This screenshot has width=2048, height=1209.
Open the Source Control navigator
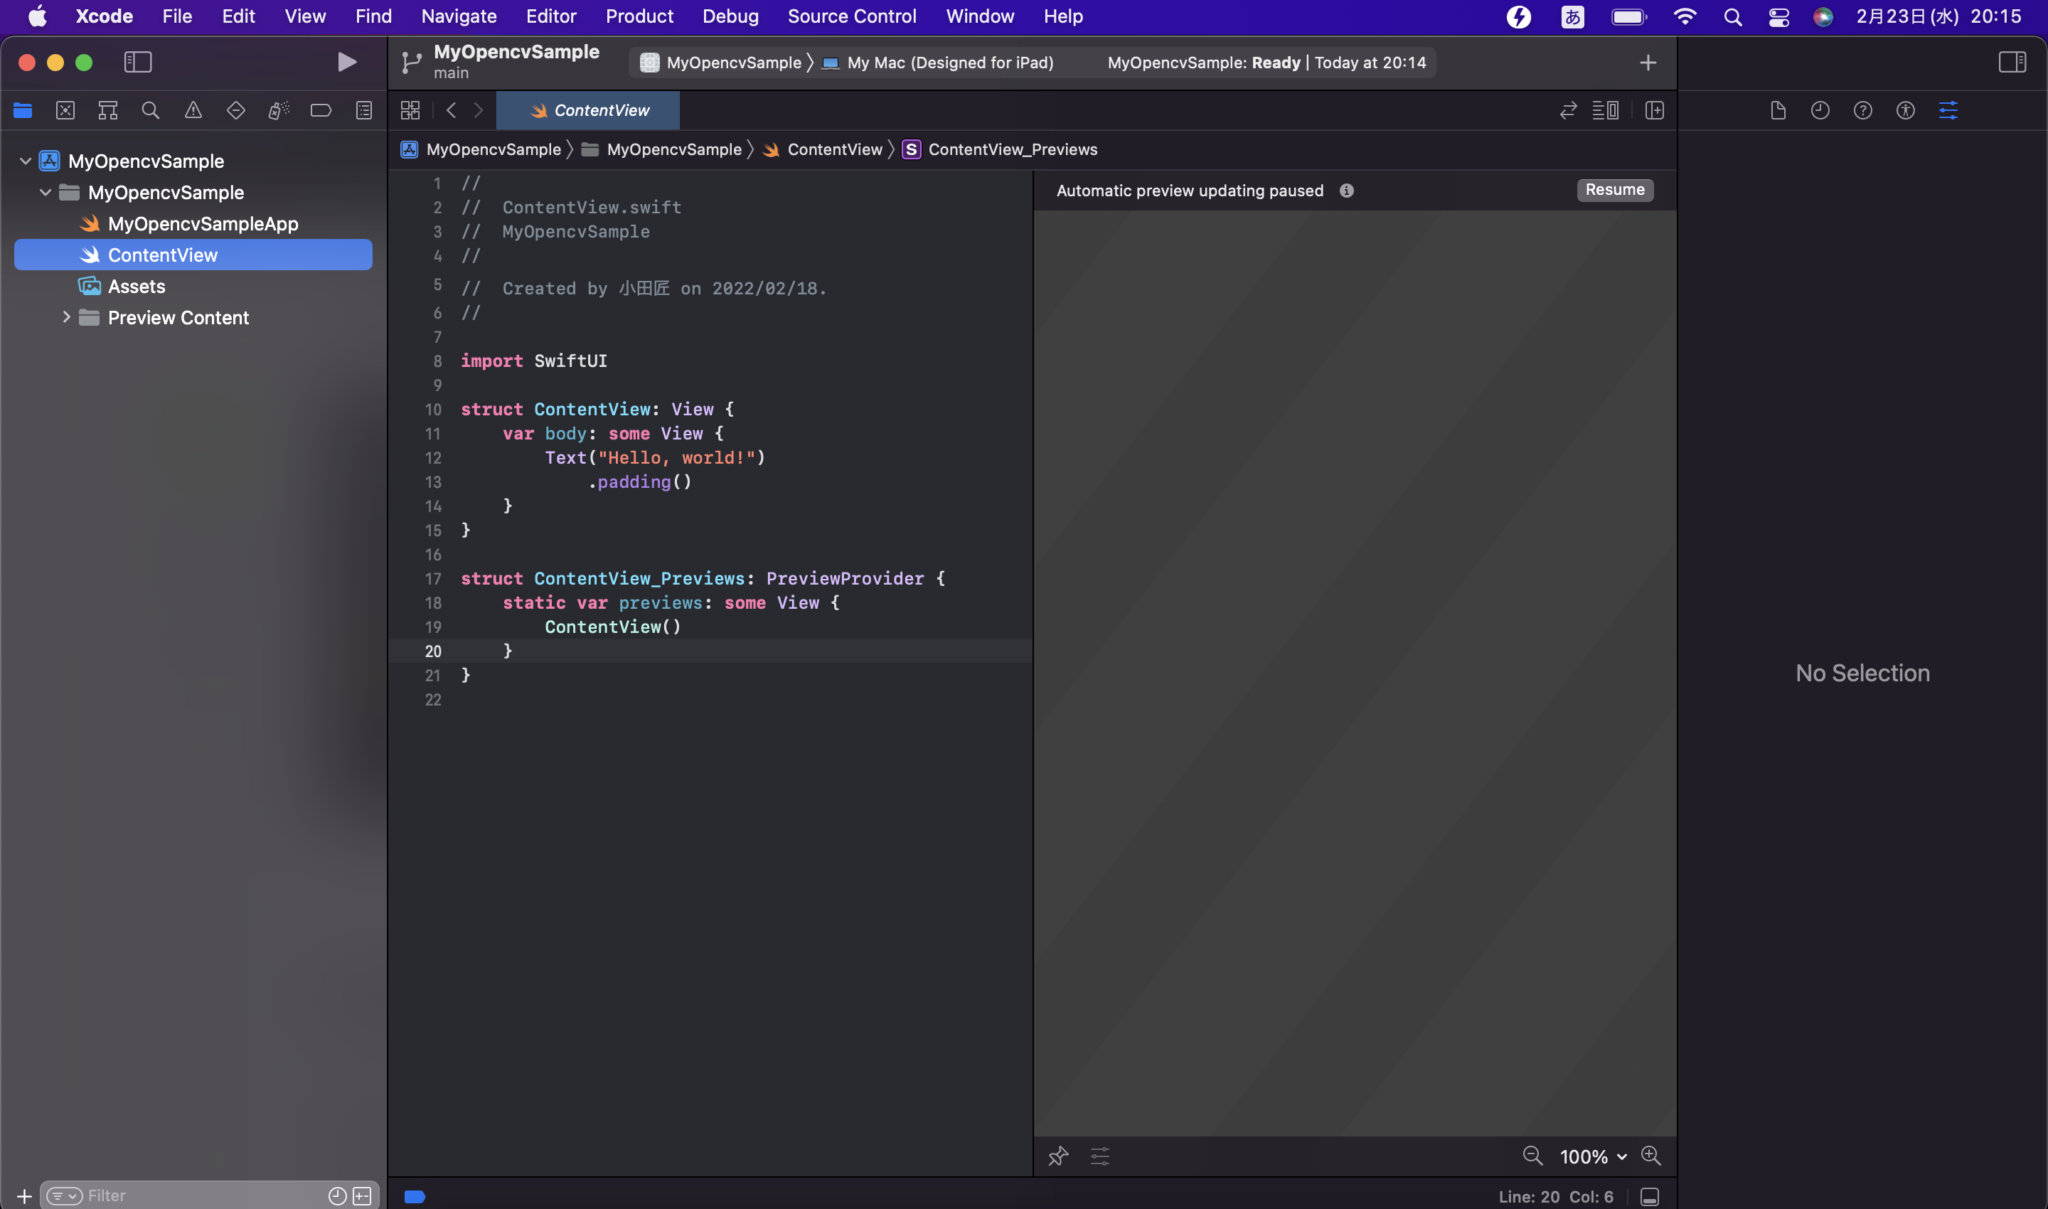pyautogui.click(x=65, y=110)
